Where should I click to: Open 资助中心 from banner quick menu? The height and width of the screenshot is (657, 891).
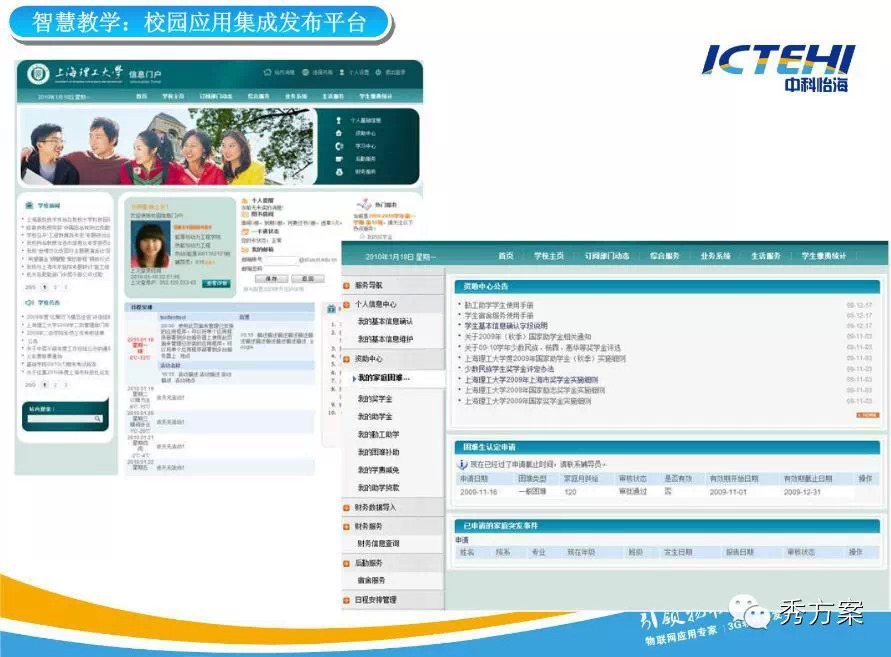pos(364,133)
